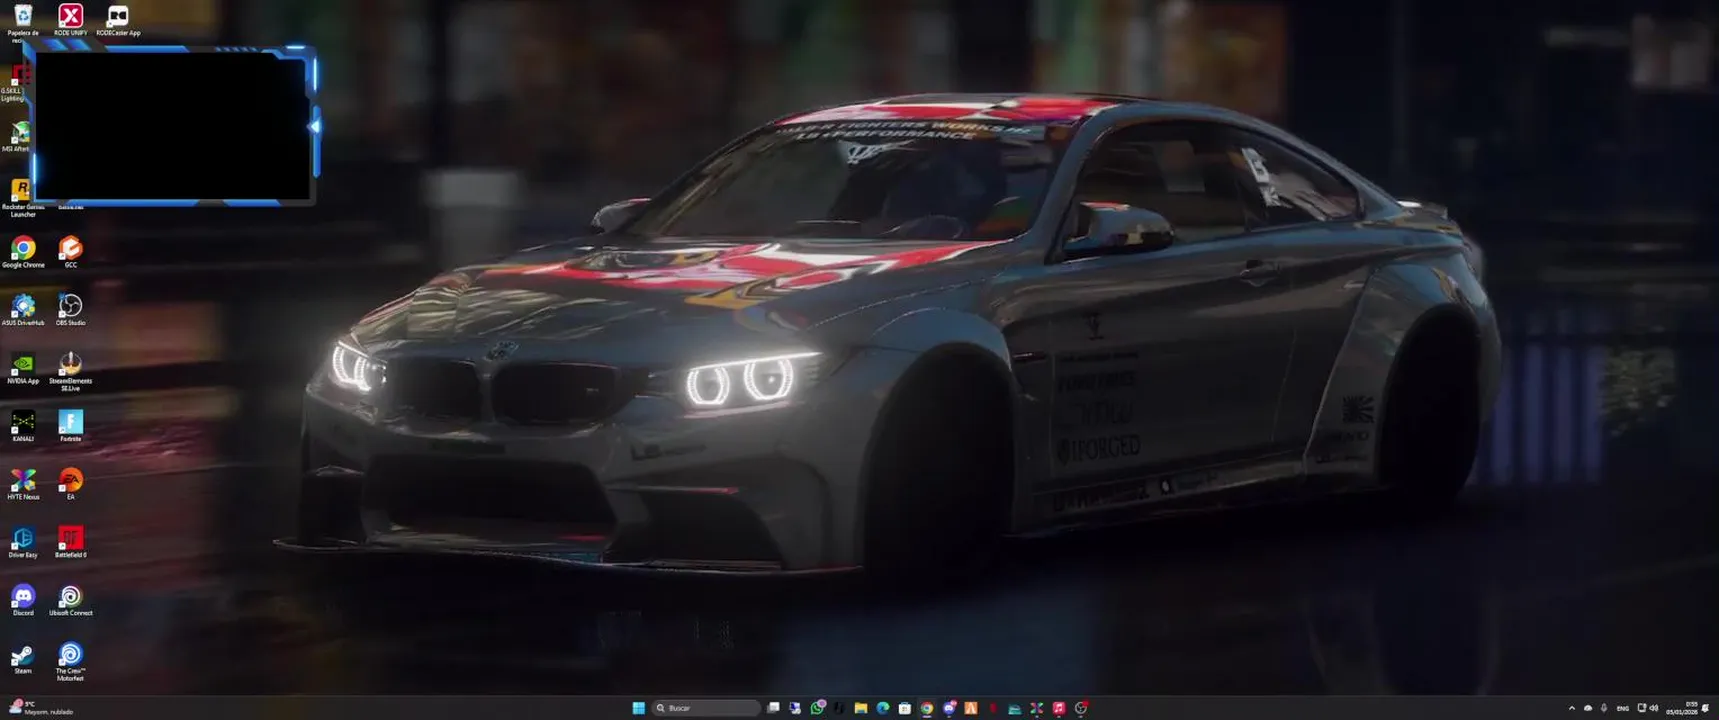Open the Google Chrome desktop shortcut
Image resolution: width=1719 pixels, height=720 pixels.
[23, 251]
